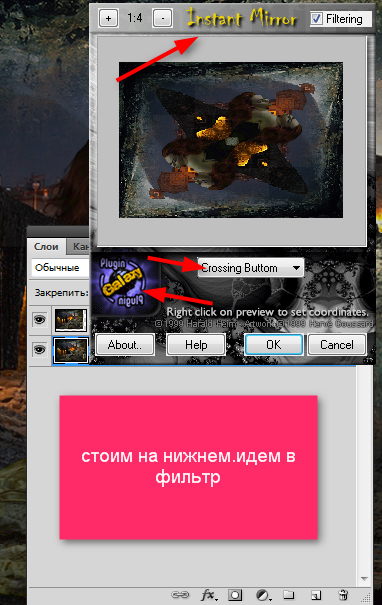Click the link layers chain icon
Image resolution: width=382 pixels, height=605 pixels.
pyautogui.click(x=180, y=595)
